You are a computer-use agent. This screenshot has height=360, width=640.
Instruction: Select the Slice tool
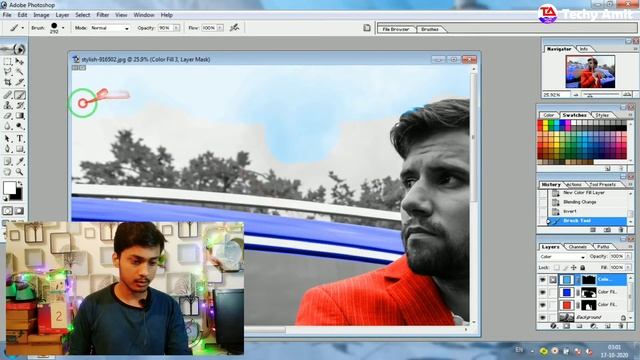click(x=19, y=82)
